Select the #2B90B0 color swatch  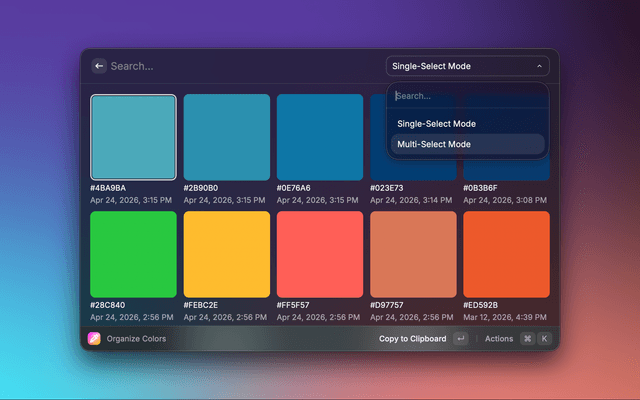pyautogui.click(x=227, y=137)
